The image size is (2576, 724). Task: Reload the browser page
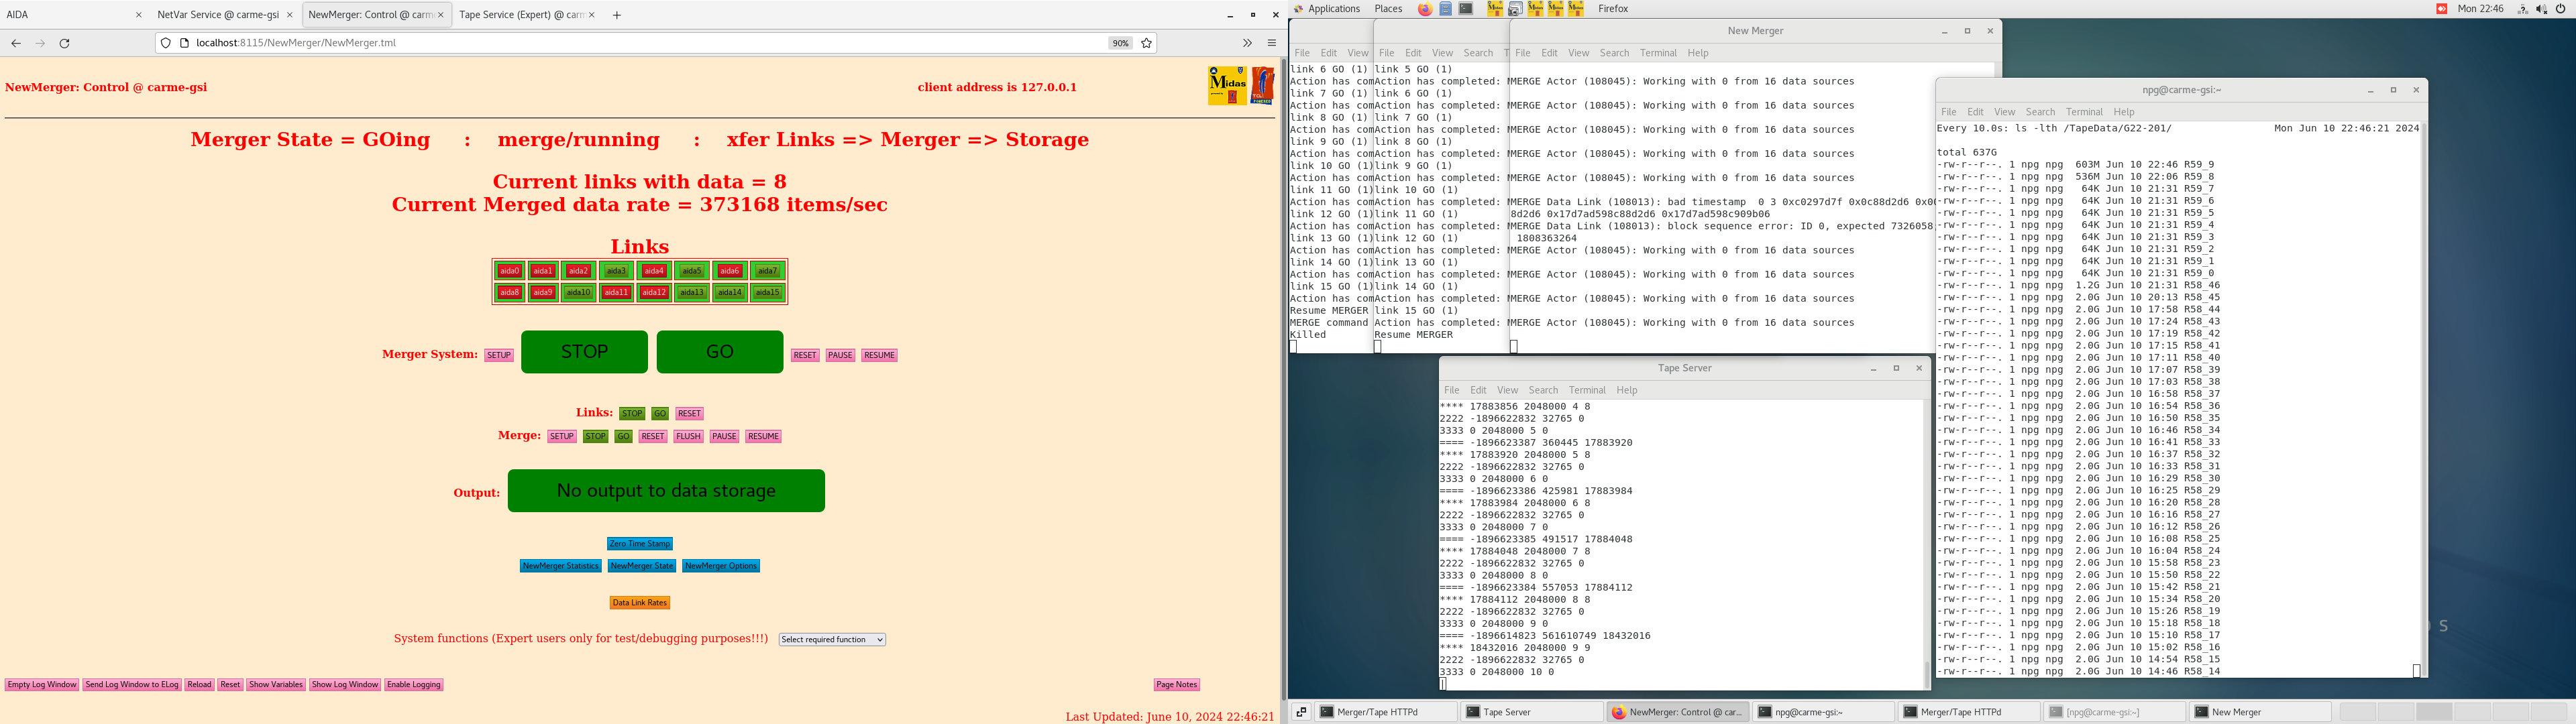click(x=65, y=43)
